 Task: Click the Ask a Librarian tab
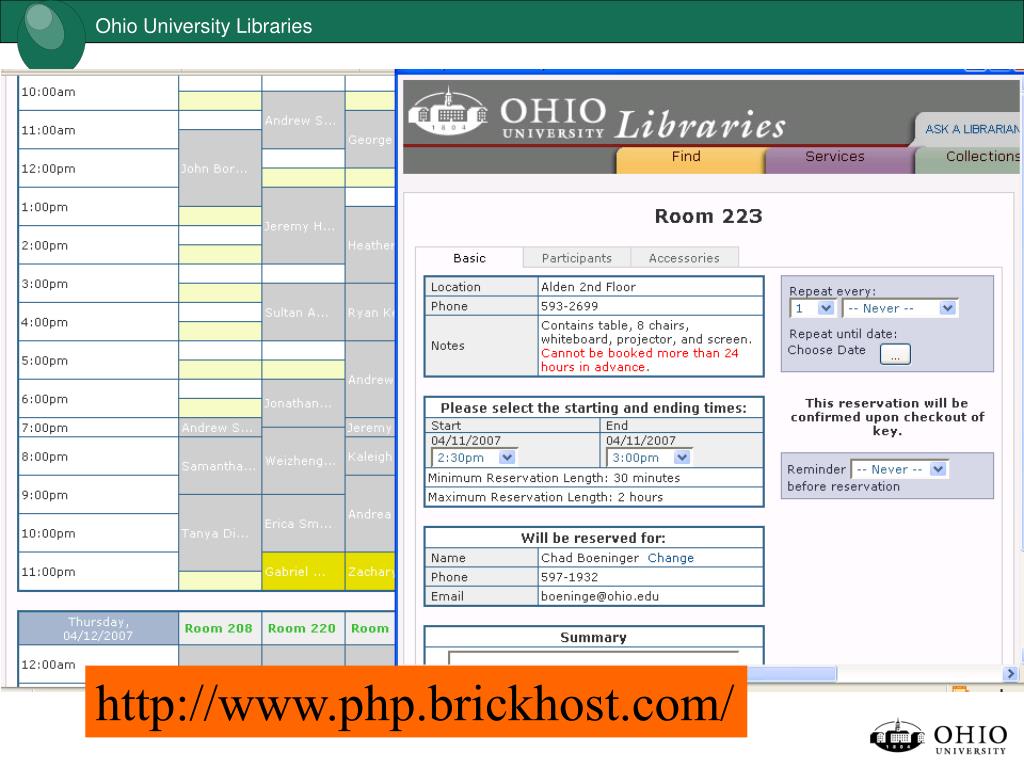(x=968, y=129)
